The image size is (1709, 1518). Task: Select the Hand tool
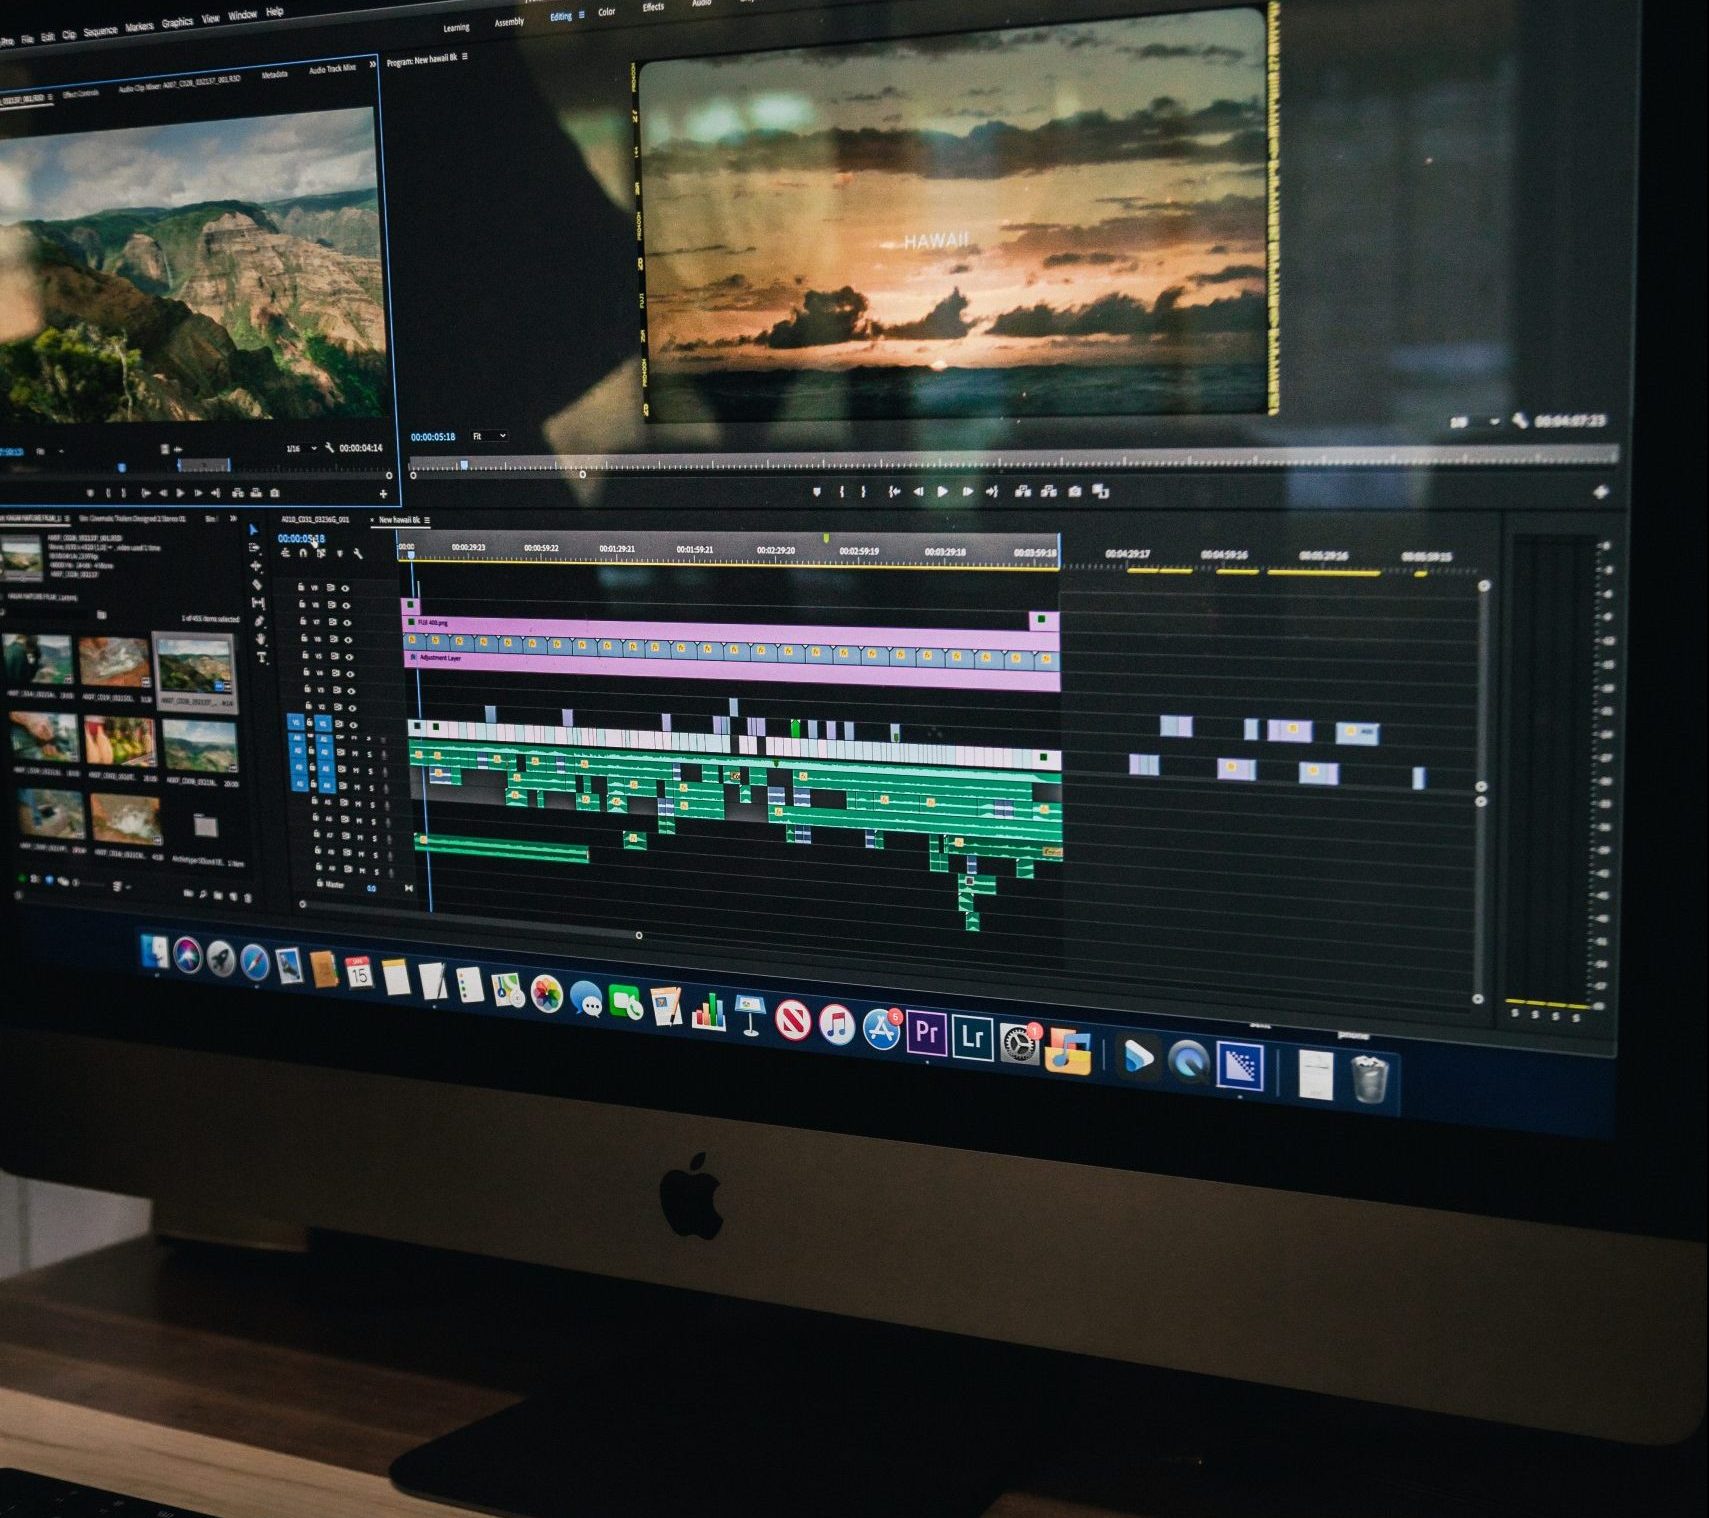coord(261,638)
